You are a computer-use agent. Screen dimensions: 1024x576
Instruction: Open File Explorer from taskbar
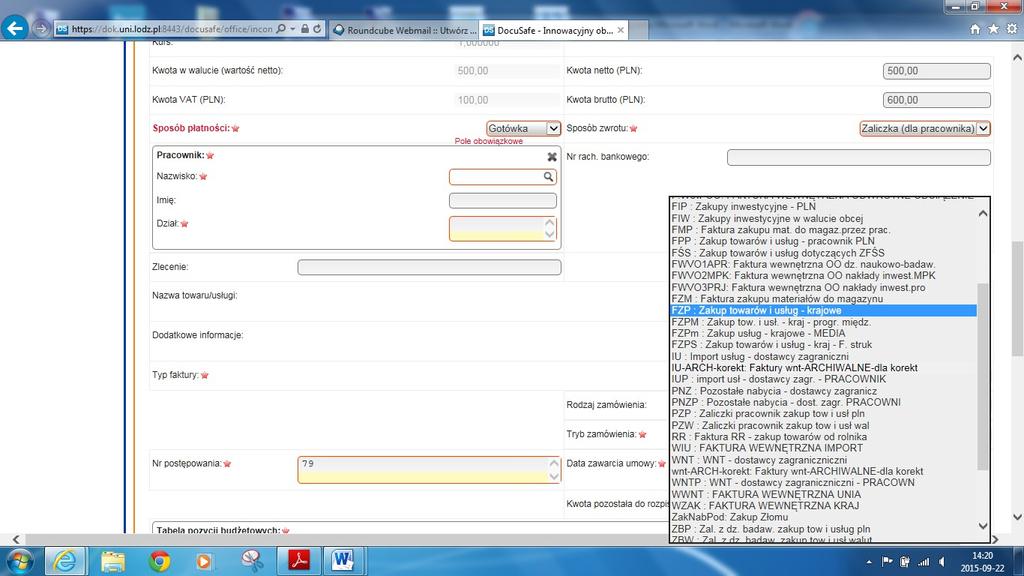(112, 561)
